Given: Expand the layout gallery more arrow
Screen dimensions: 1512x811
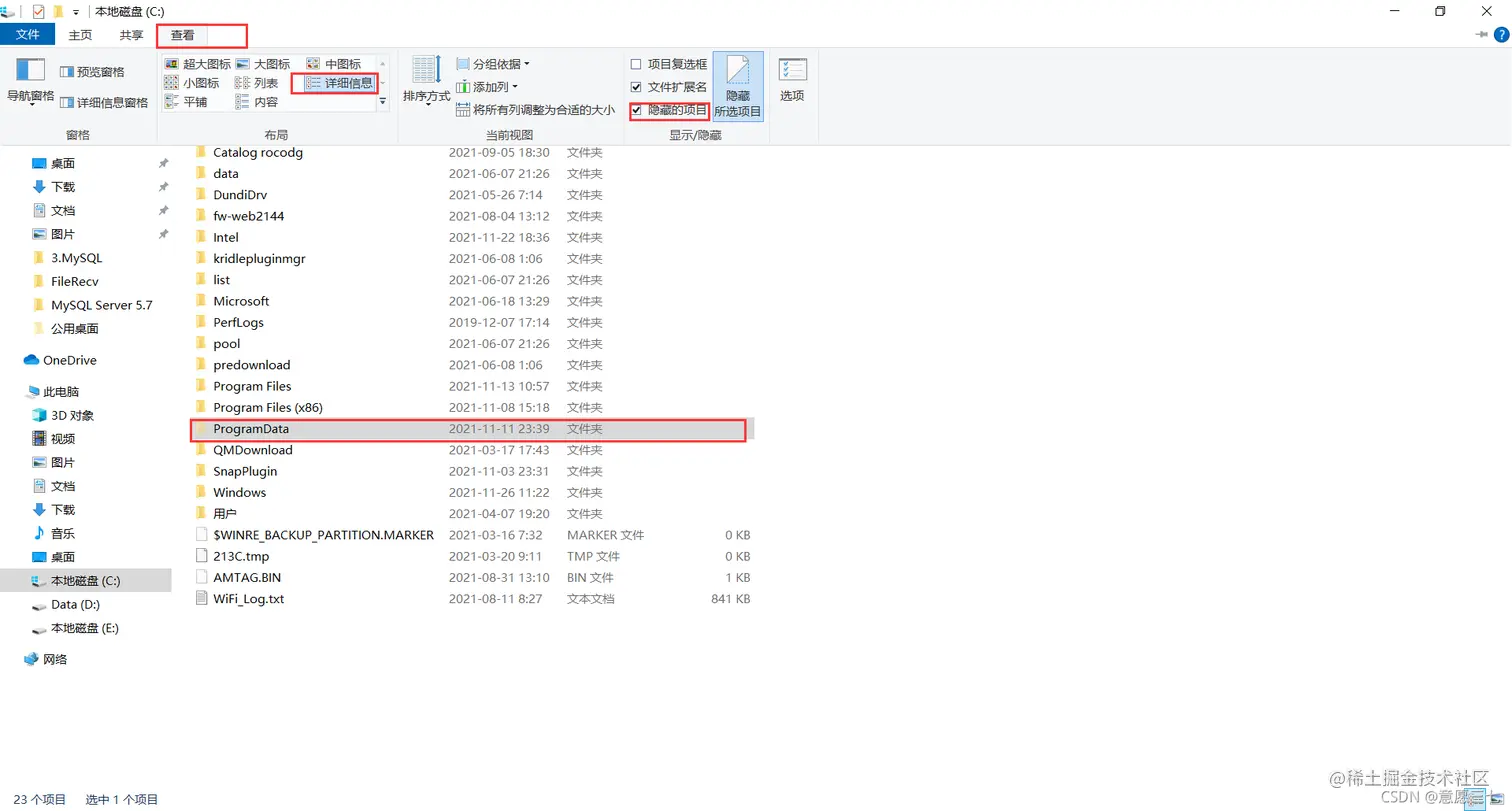Looking at the screenshot, I should 382,102.
